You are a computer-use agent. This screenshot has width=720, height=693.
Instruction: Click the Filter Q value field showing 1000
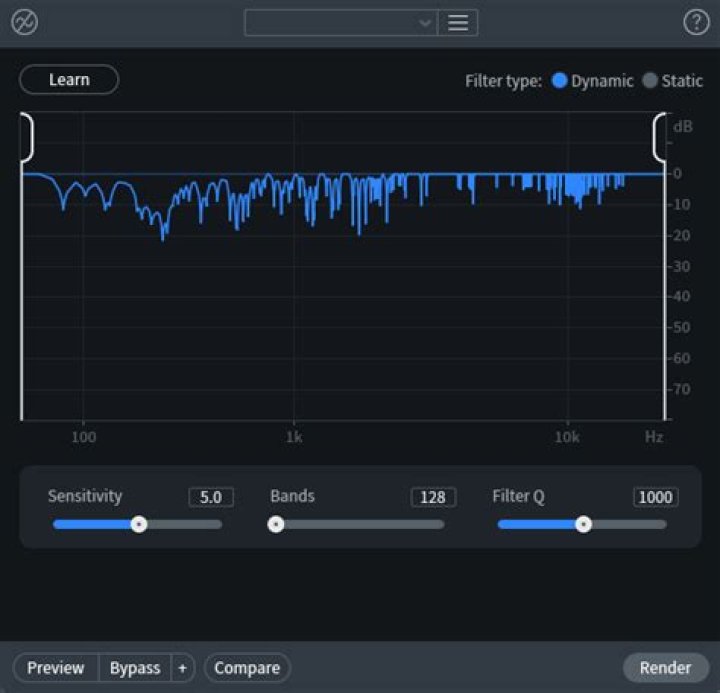(655, 497)
